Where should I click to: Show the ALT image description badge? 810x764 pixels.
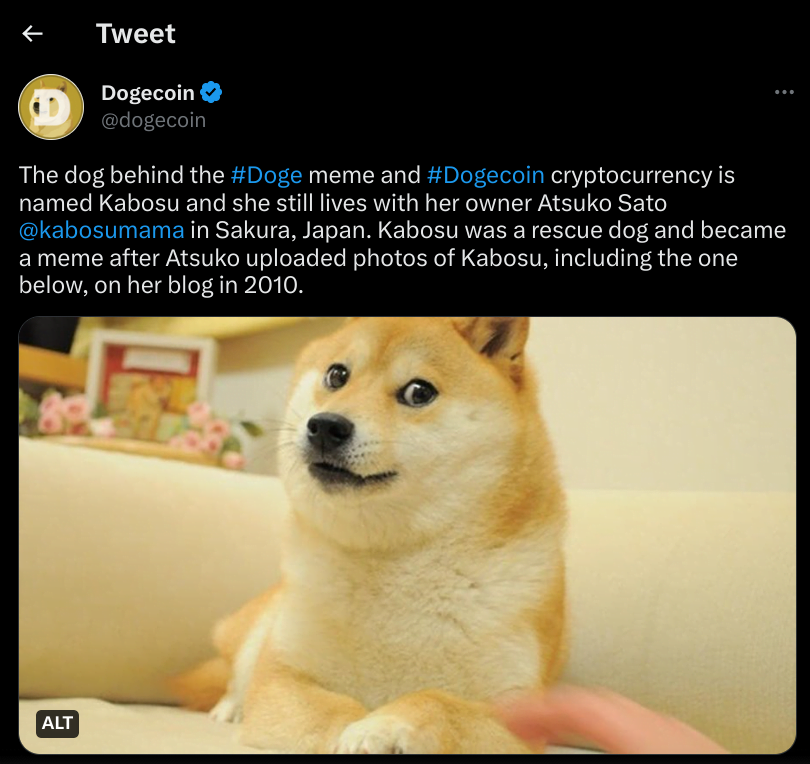pos(57,723)
